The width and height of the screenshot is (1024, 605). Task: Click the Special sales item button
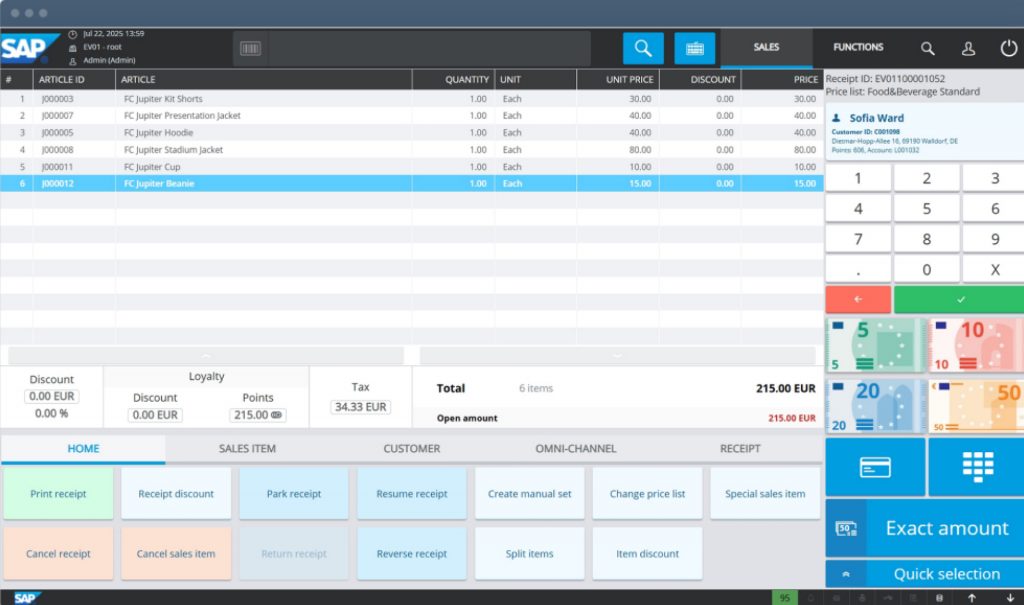pos(765,494)
